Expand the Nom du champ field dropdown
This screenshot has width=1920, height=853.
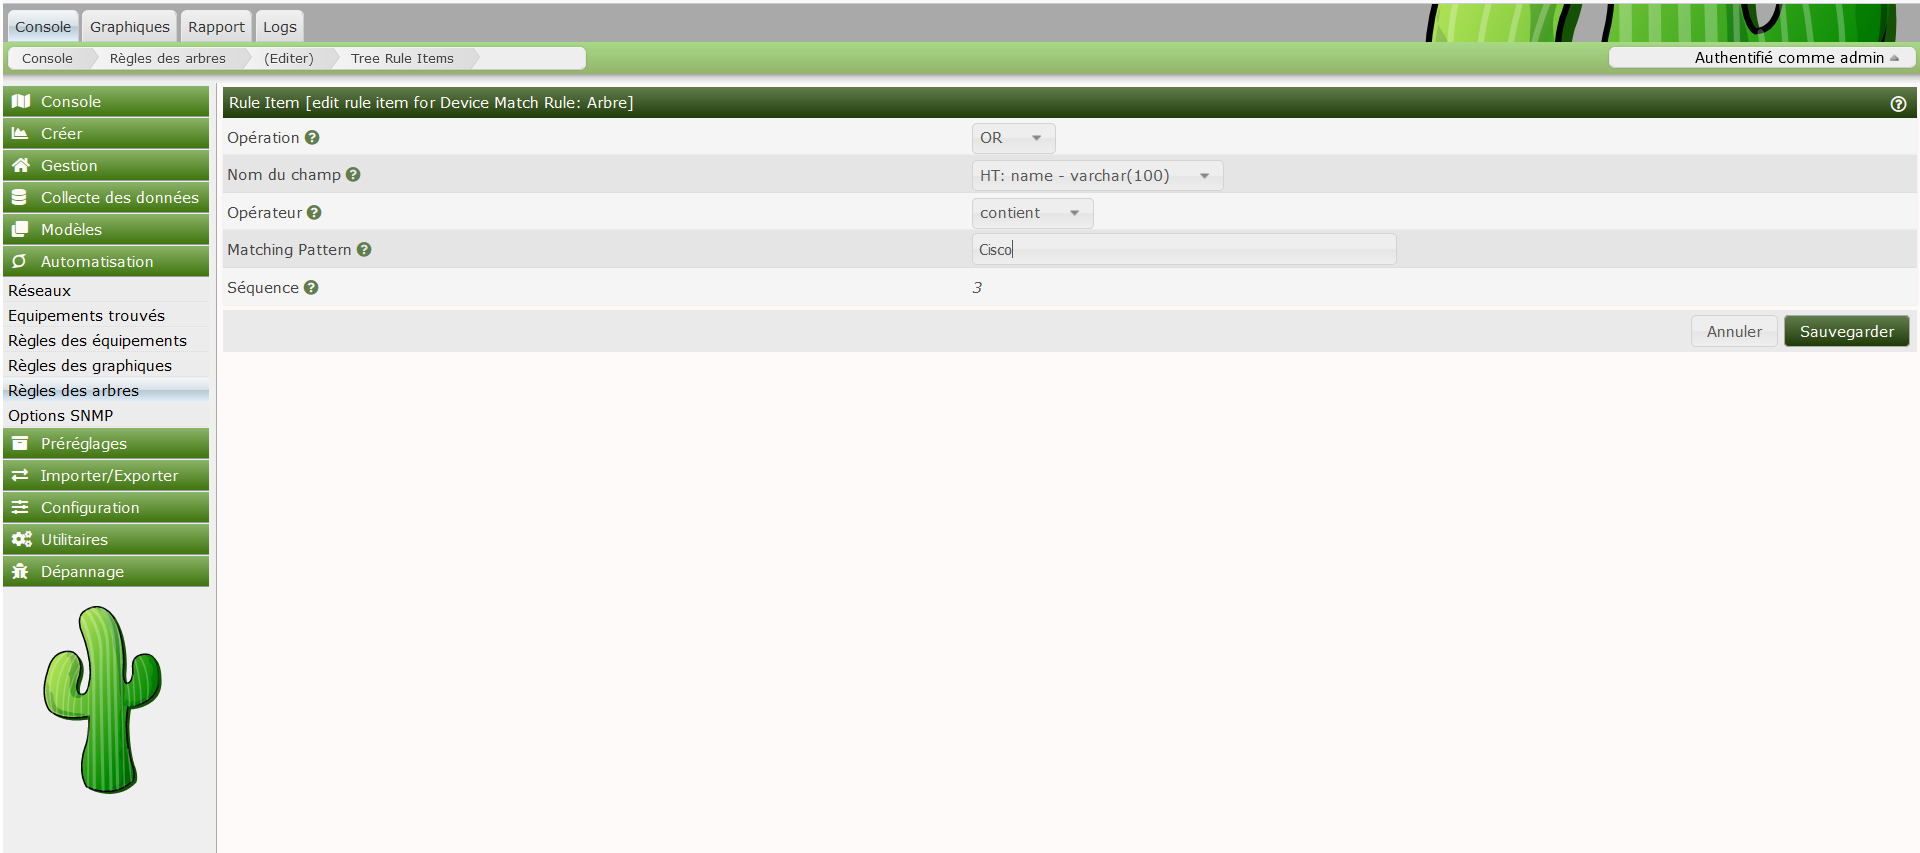[1096, 176]
